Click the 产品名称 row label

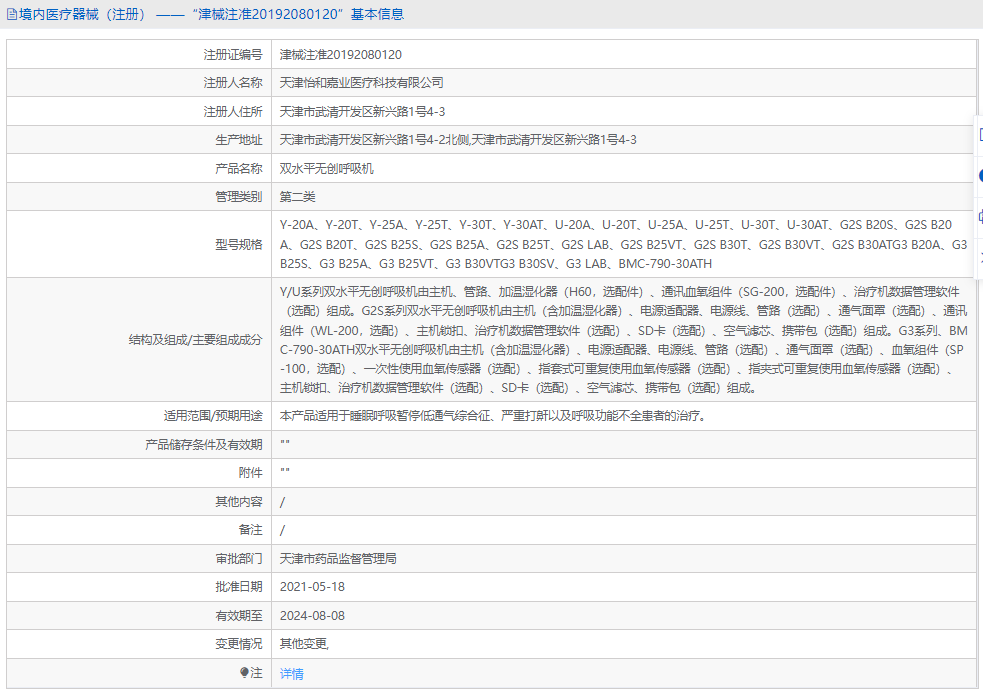(x=238, y=169)
